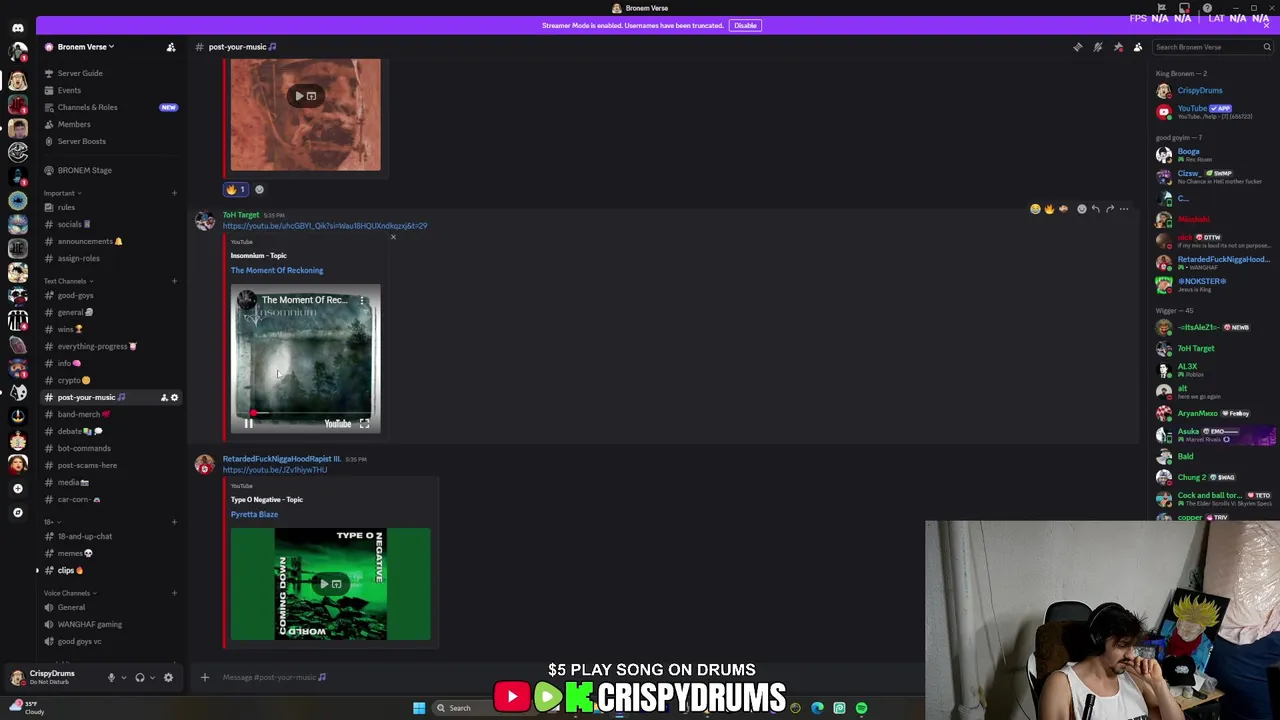The image size is (1280, 720).
Task: Create channel in Text Channels plus
Action: point(174,281)
